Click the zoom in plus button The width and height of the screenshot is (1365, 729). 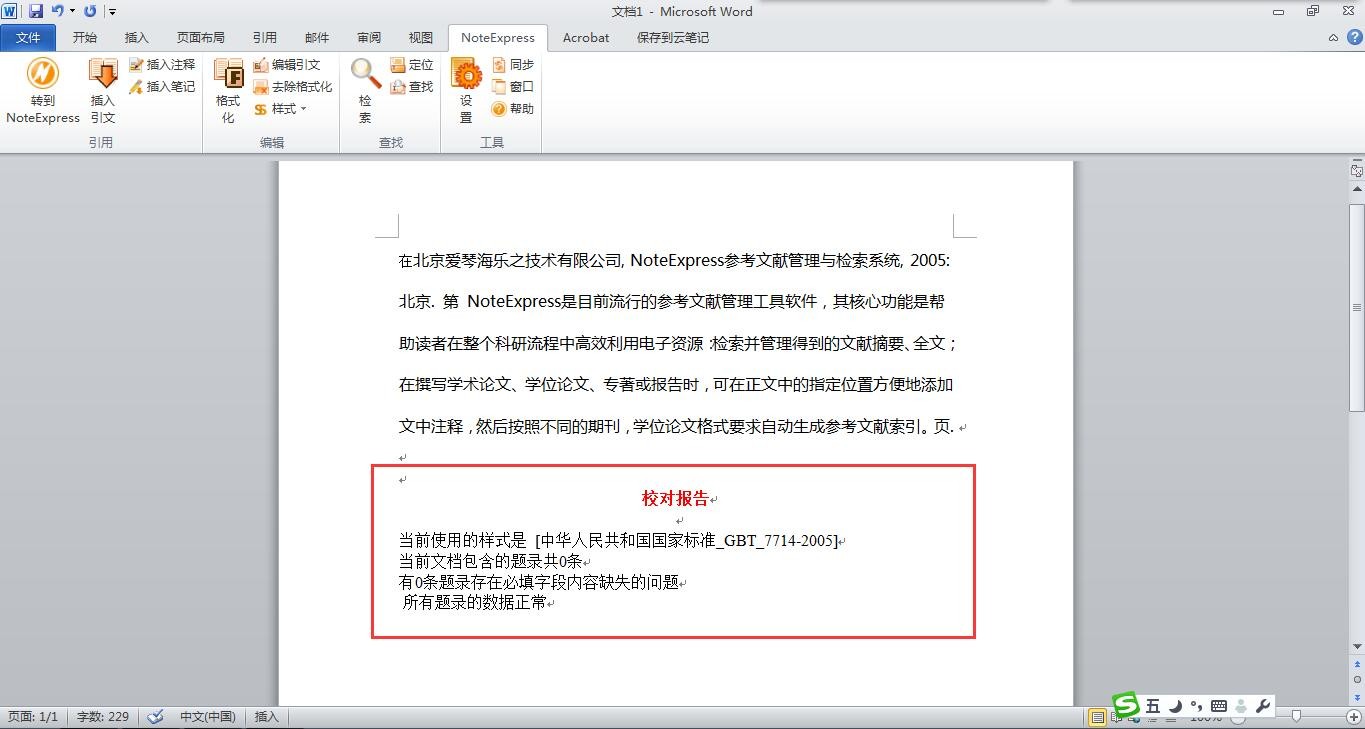point(1355,717)
